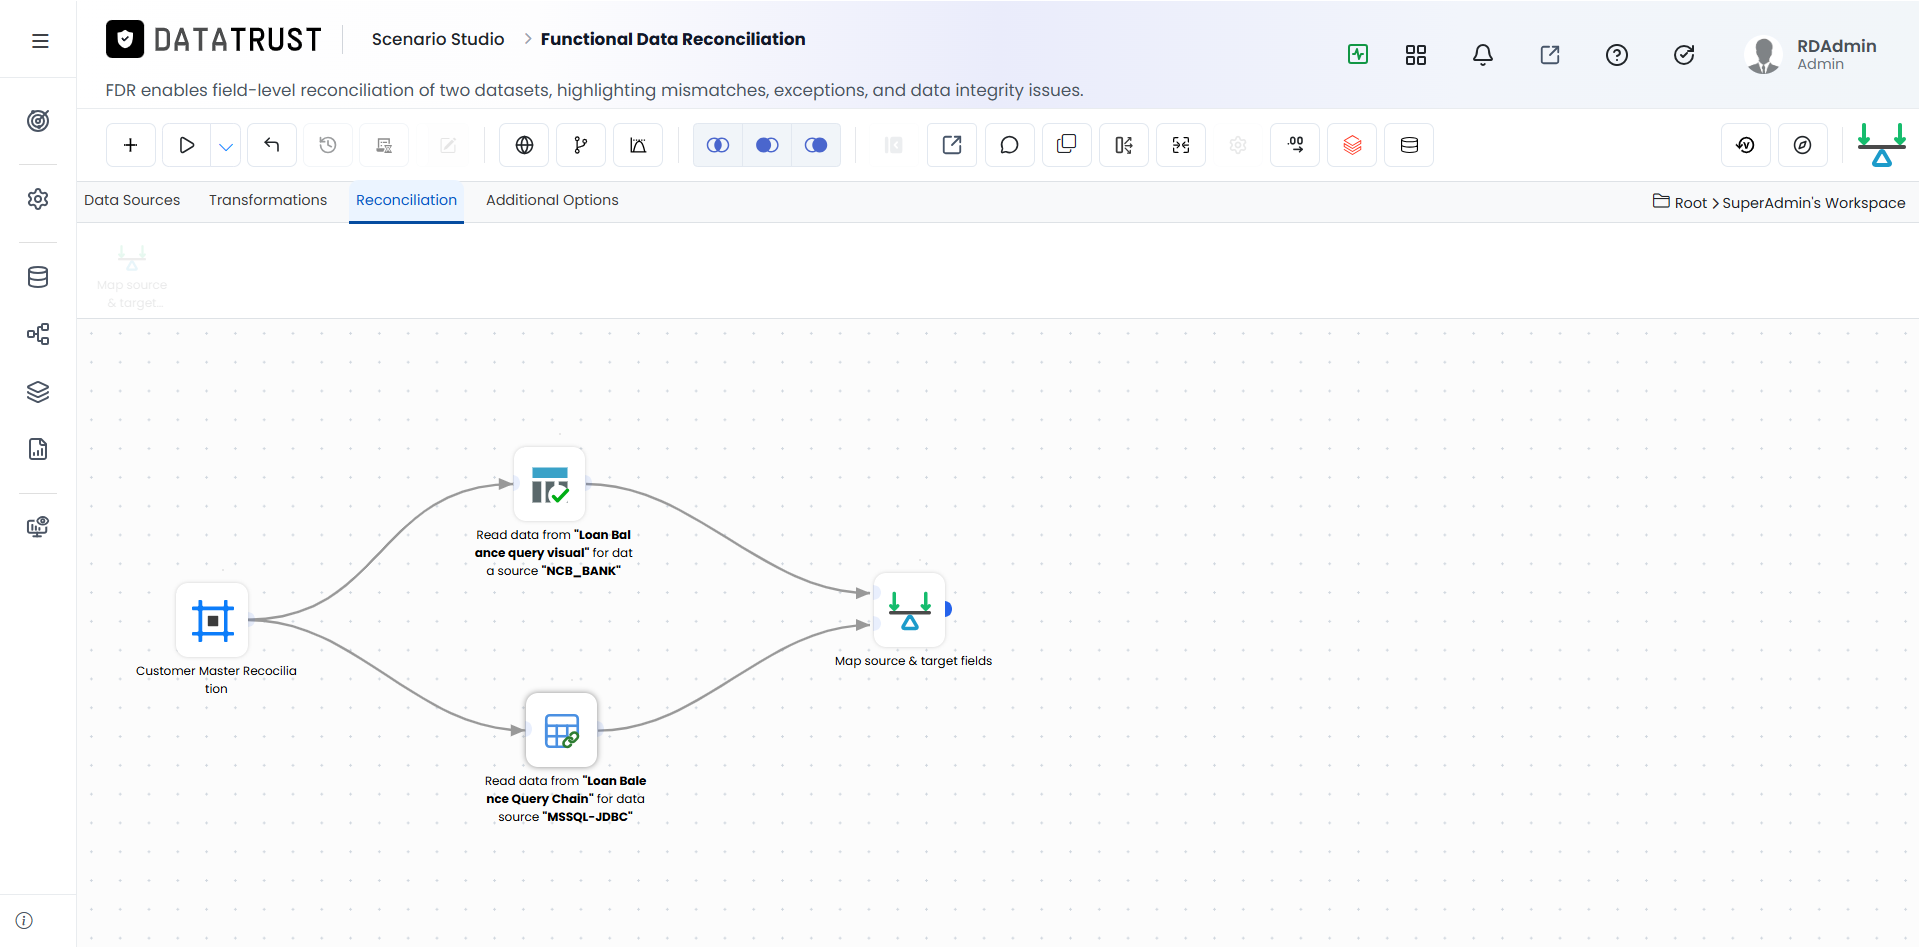Click Root in workspace breadcrumb
The height and width of the screenshot is (947, 1919).
(x=1691, y=203)
